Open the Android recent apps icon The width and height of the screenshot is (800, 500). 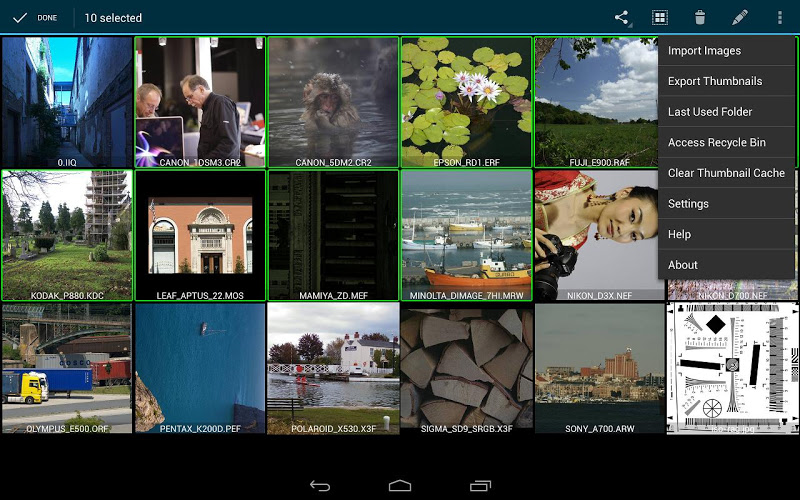pos(480,485)
